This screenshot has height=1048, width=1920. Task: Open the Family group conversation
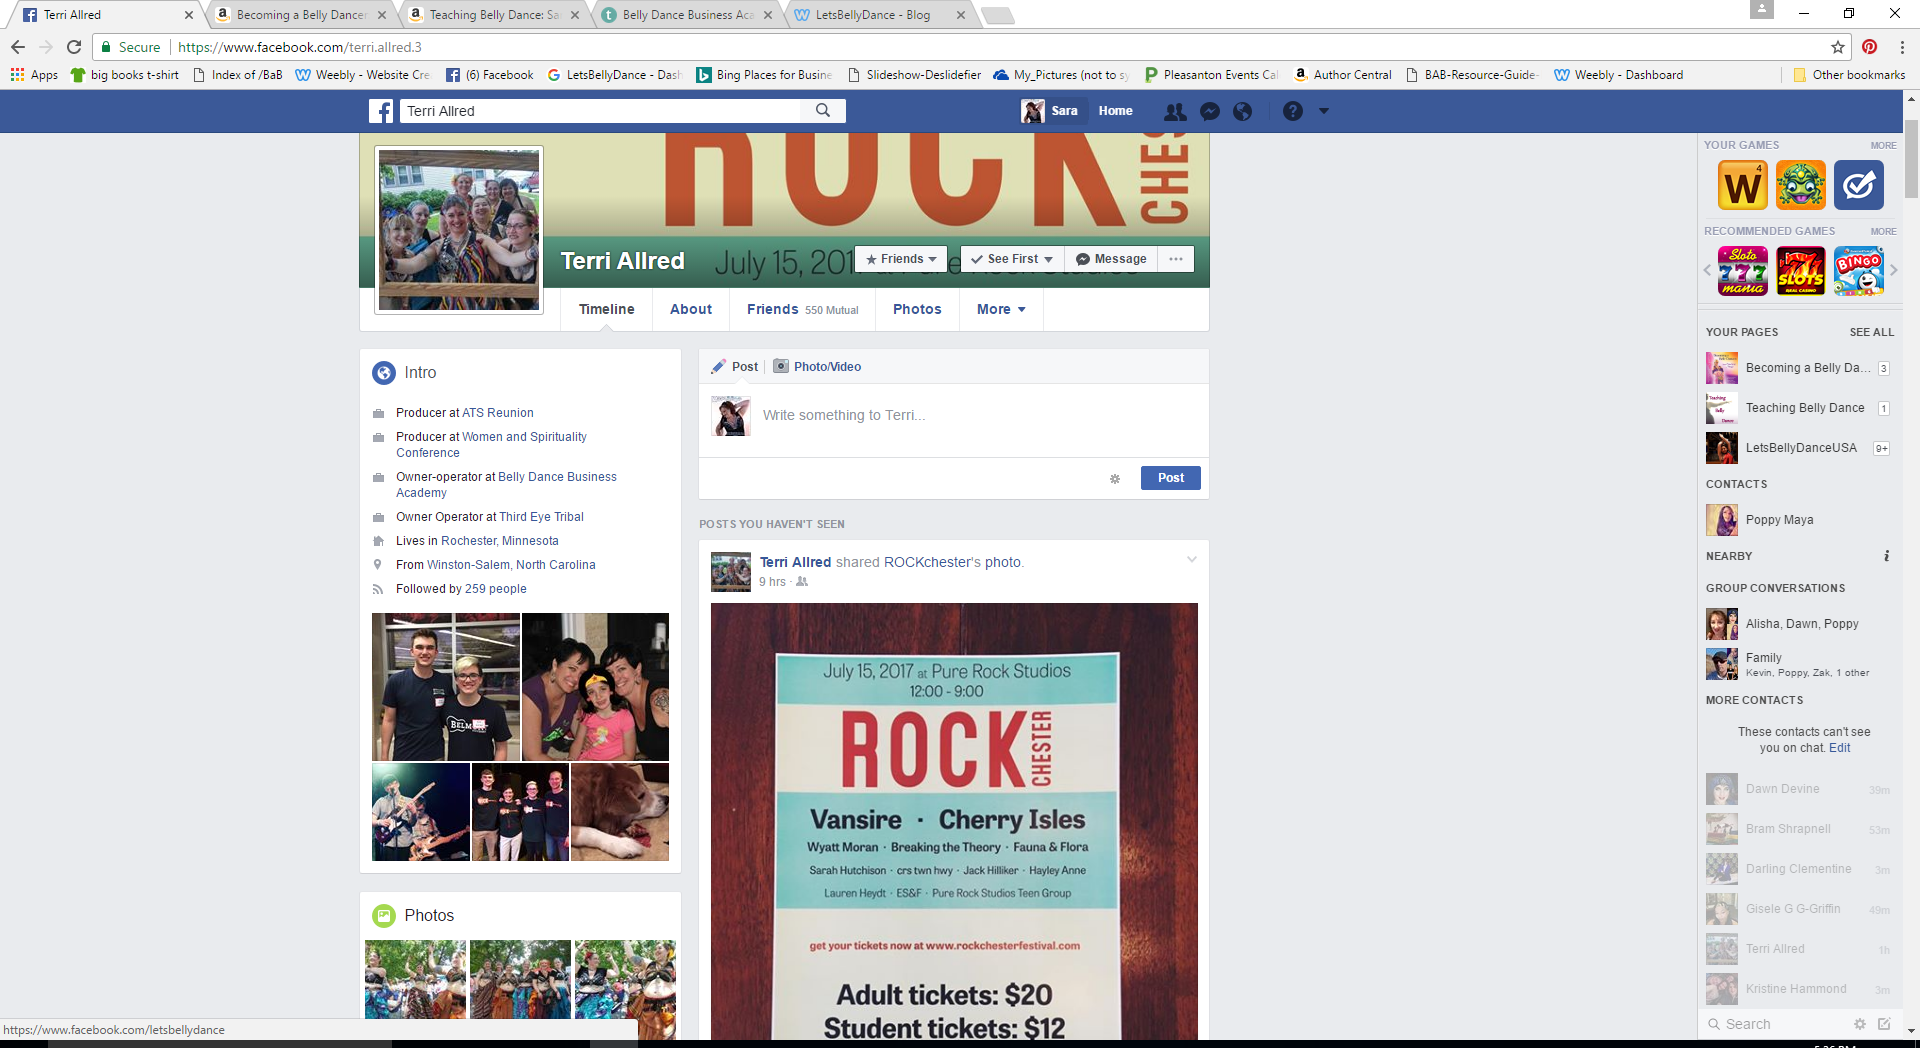pyautogui.click(x=1800, y=664)
